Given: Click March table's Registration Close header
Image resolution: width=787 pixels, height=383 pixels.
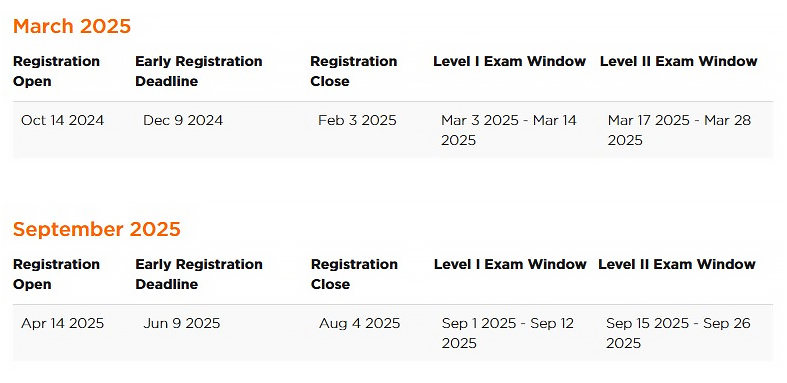Looking at the screenshot, I should coord(354,71).
